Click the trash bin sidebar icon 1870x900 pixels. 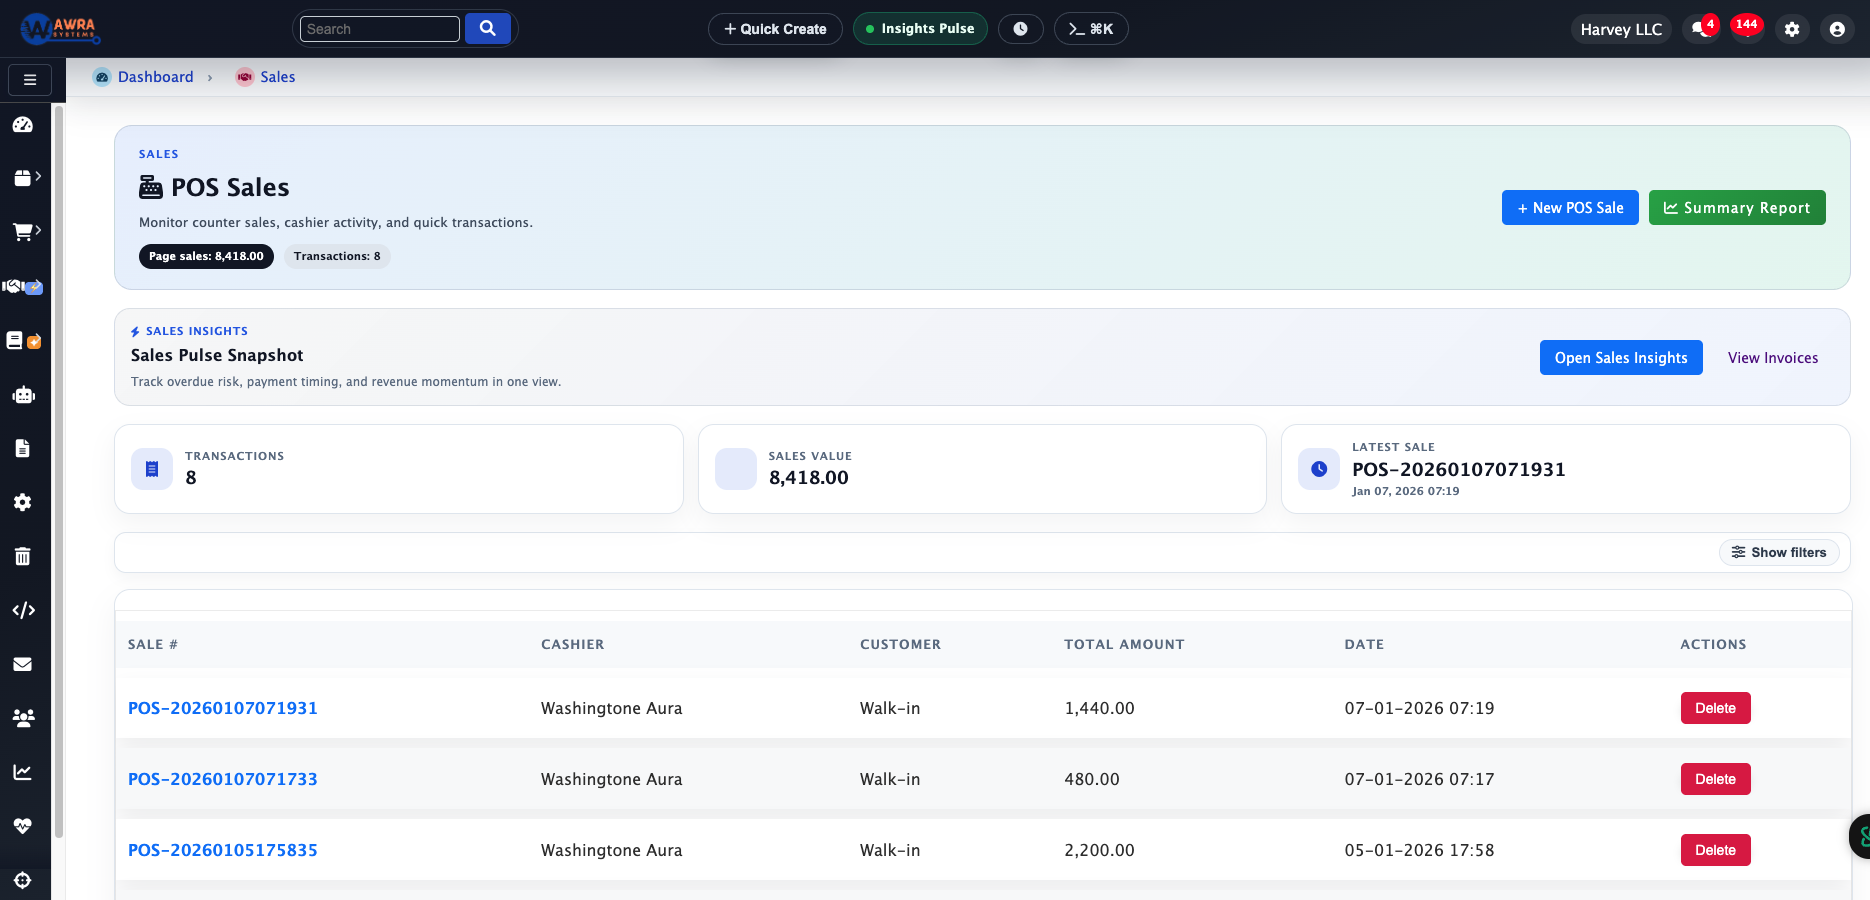tap(23, 556)
